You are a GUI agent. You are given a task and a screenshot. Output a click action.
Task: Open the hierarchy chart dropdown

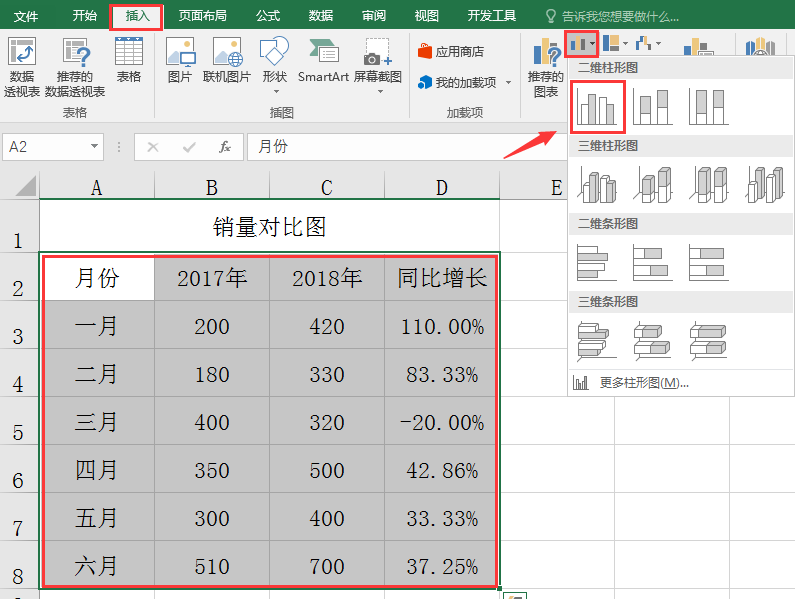pos(616,44)
